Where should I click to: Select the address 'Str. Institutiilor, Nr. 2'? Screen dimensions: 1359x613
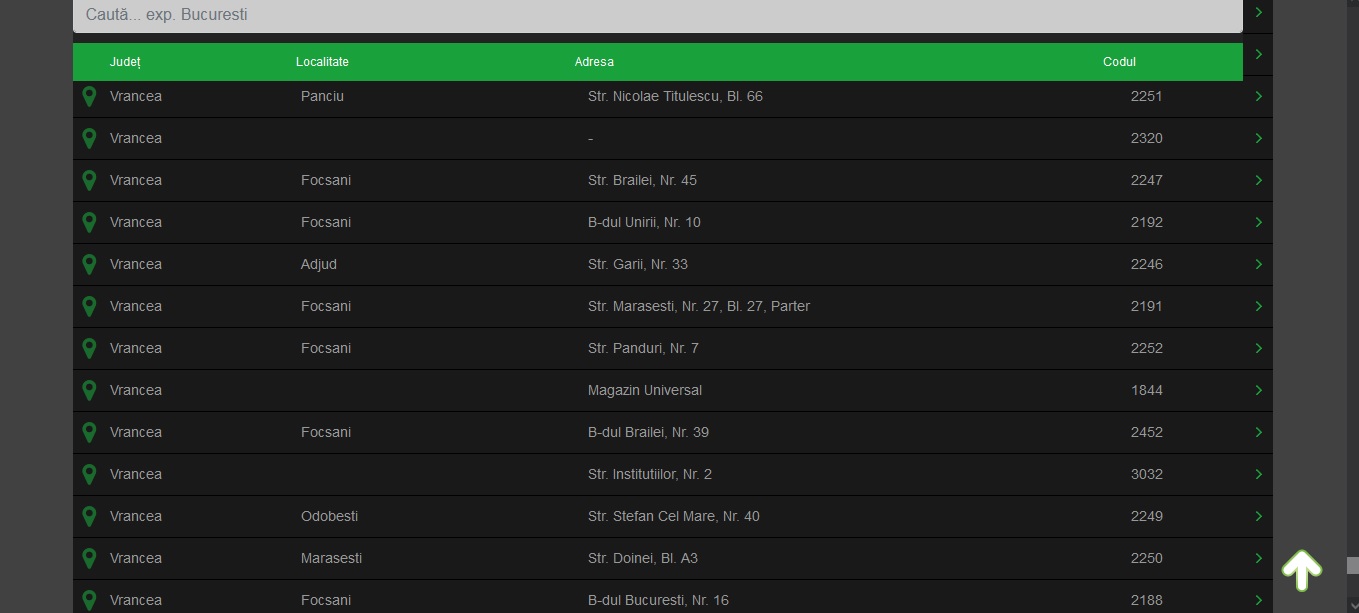point(650,474)
